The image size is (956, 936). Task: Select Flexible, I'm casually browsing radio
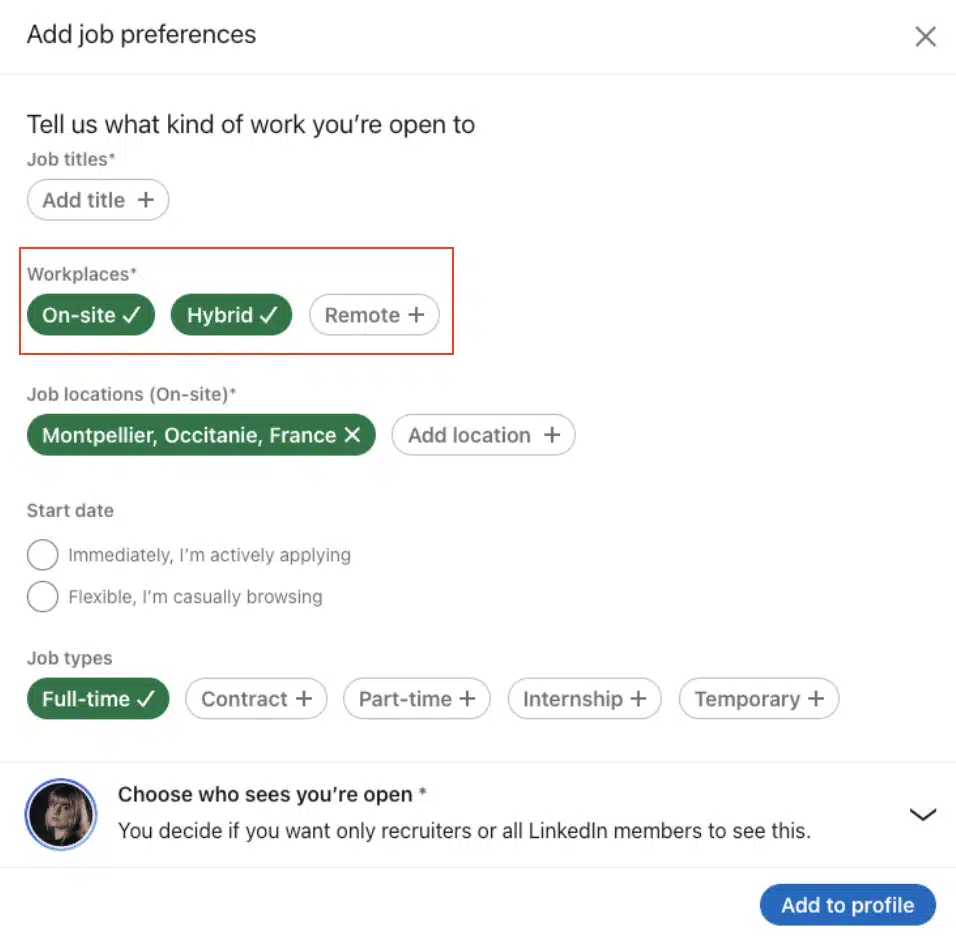point(42,597)
